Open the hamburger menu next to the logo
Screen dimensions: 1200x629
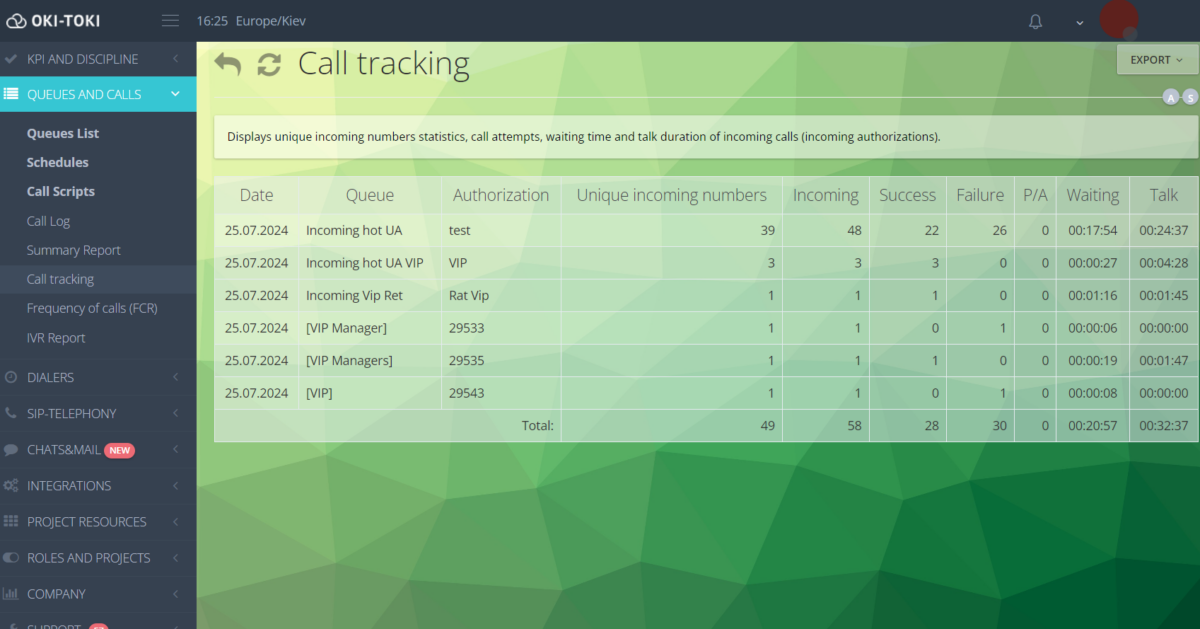(x=169, y=19)
